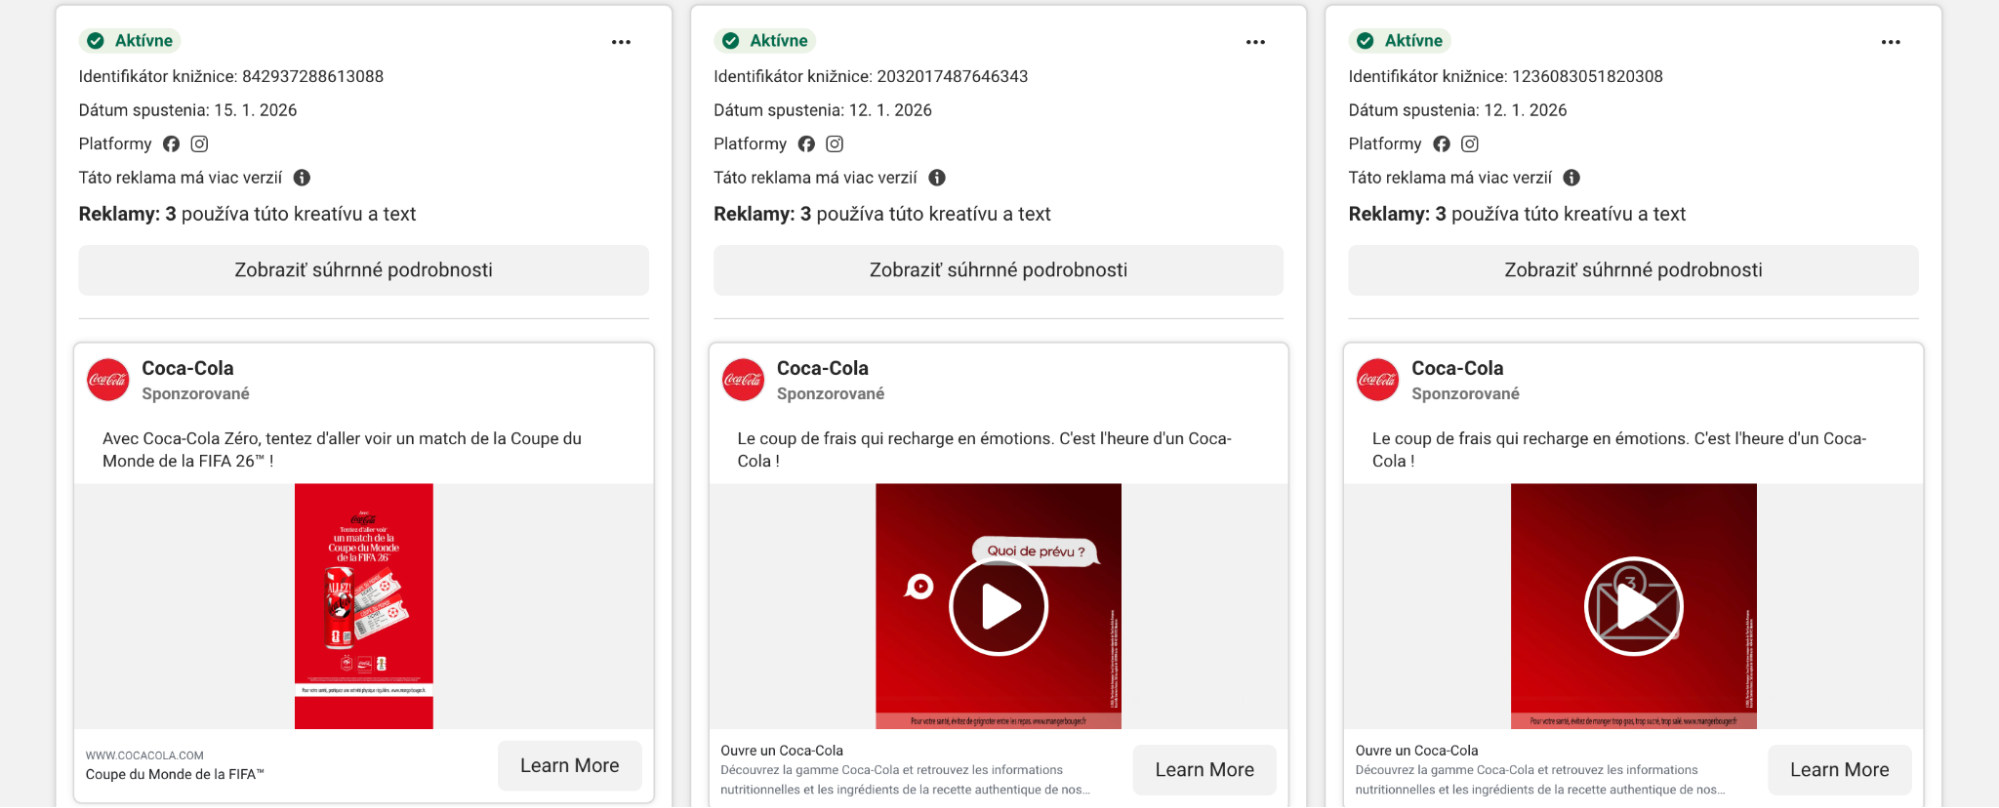
Task: Open summary details for the third ad
Action: 1633,270
